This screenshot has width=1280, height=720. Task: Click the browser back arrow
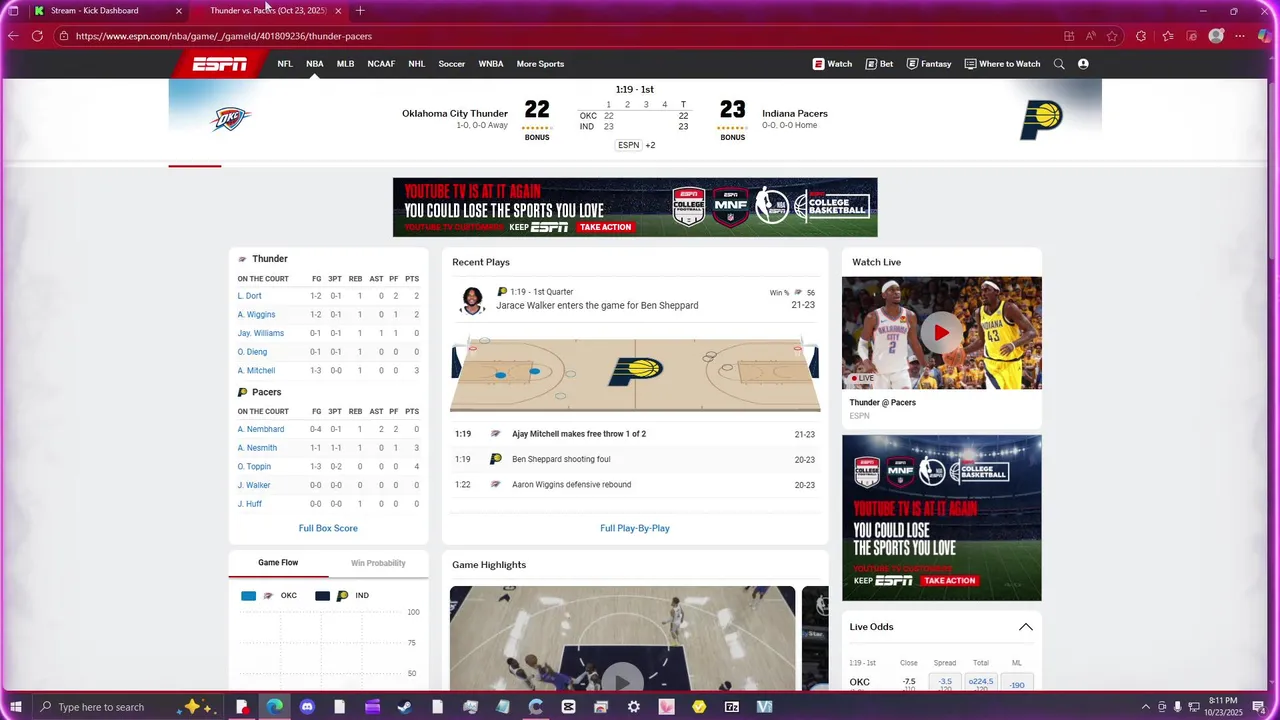pos(13,36)
